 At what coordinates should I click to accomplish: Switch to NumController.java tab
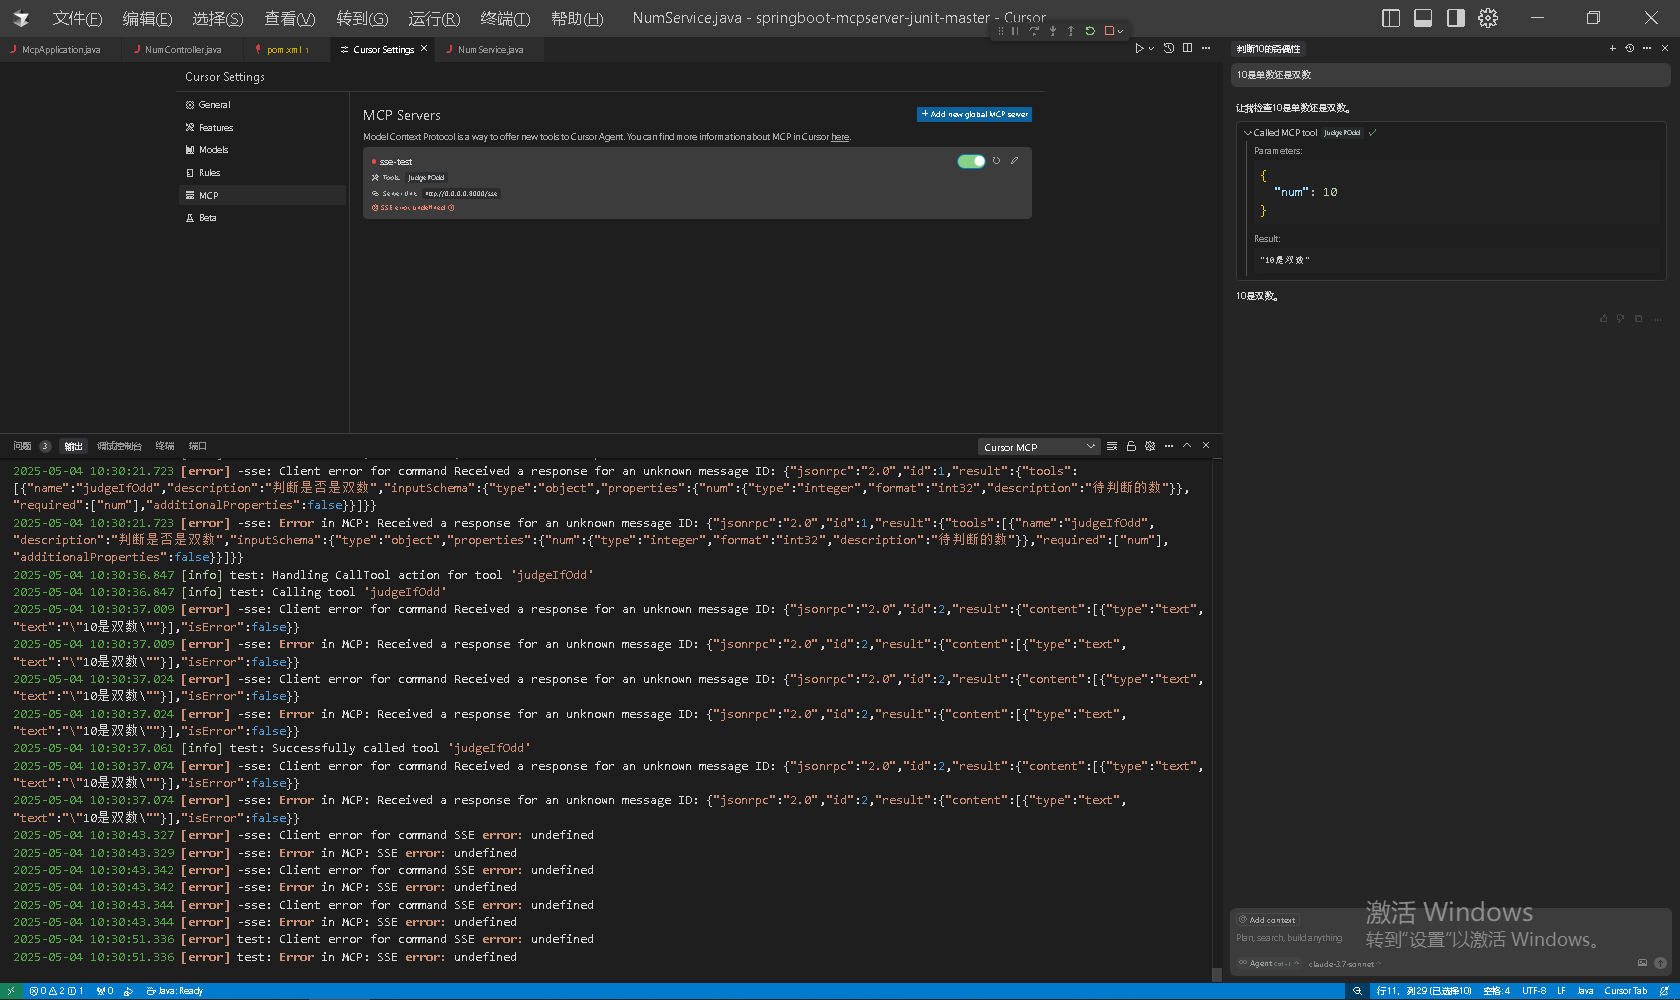[x=182, y=49]
